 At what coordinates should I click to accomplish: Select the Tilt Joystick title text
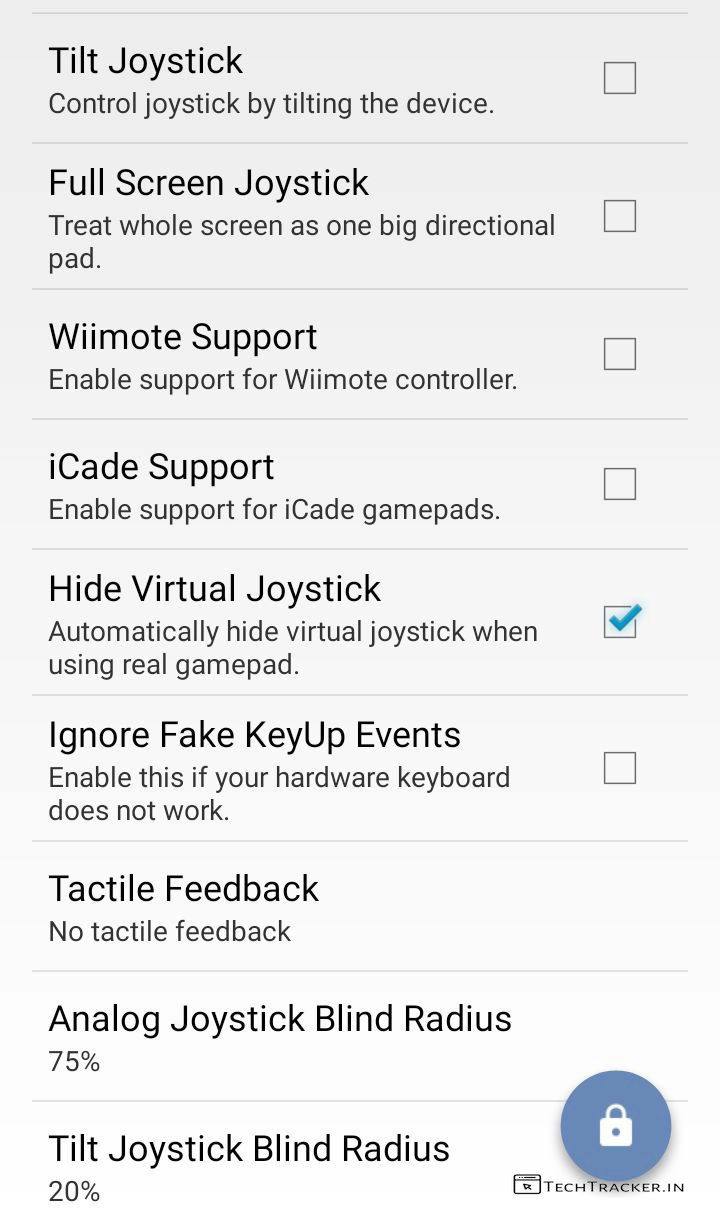(146, 61)
